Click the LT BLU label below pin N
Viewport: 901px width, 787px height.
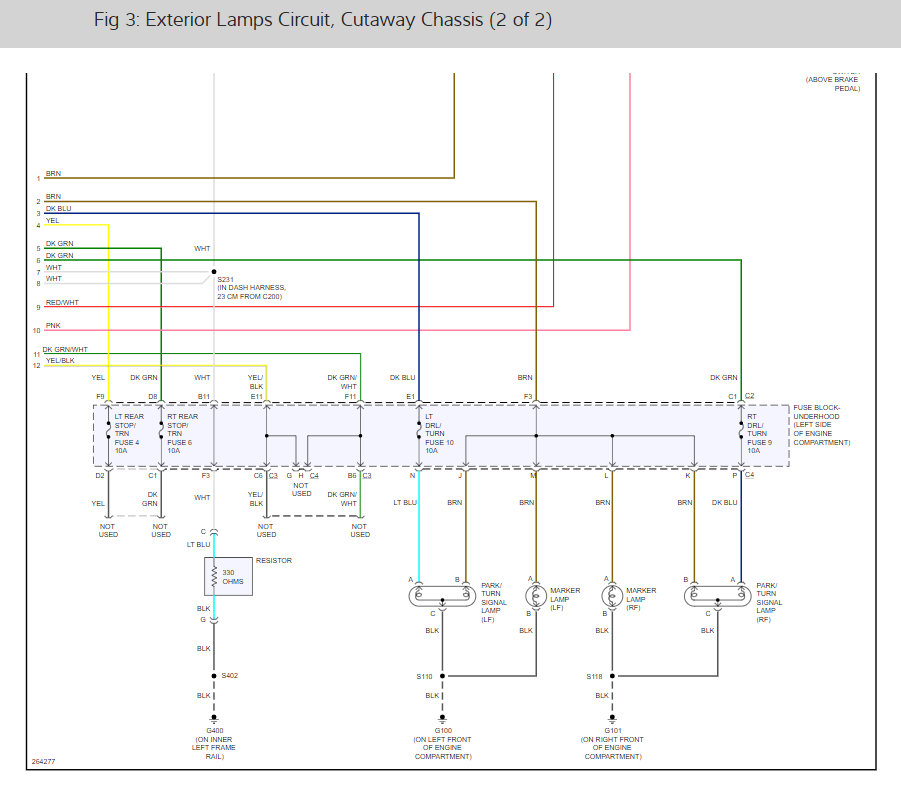[x=405, y=503]
